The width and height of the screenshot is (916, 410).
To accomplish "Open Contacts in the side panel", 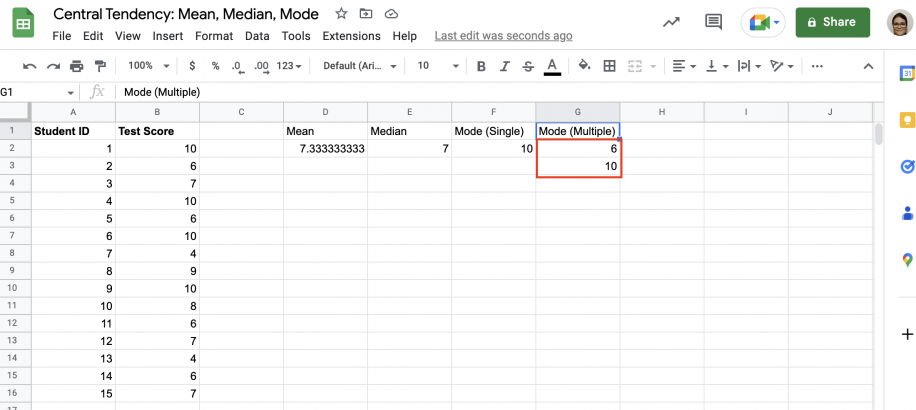I will pos(907,213).
